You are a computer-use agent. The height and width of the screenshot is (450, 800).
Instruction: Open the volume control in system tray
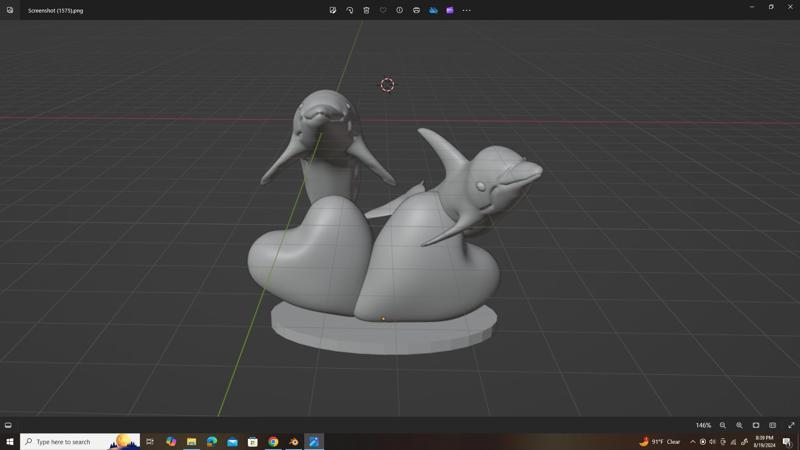point(713,442)
